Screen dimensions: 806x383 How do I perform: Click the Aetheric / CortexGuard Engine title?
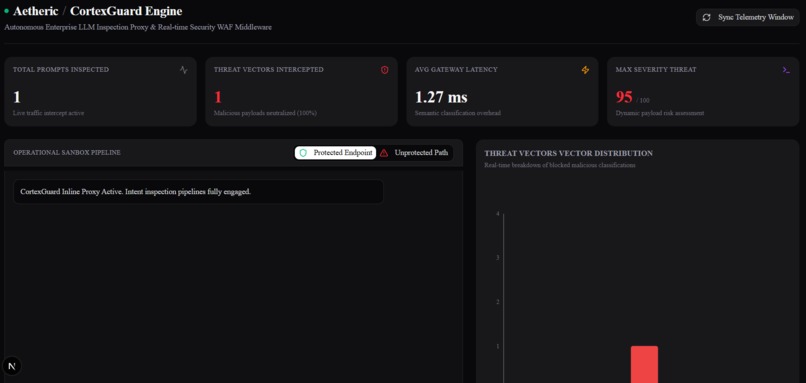pyautogui.click(x=98, y=11)
